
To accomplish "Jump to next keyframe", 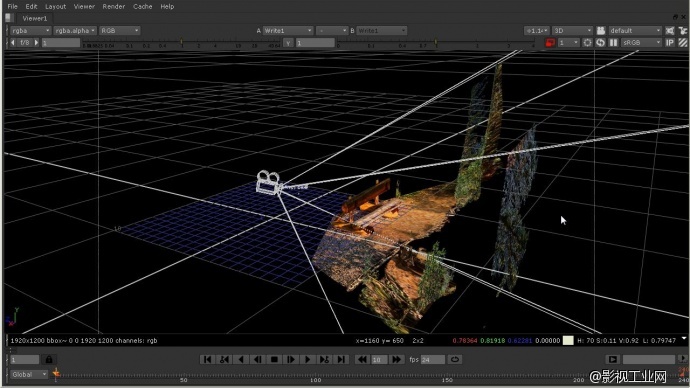I will (x=324, y=360).
